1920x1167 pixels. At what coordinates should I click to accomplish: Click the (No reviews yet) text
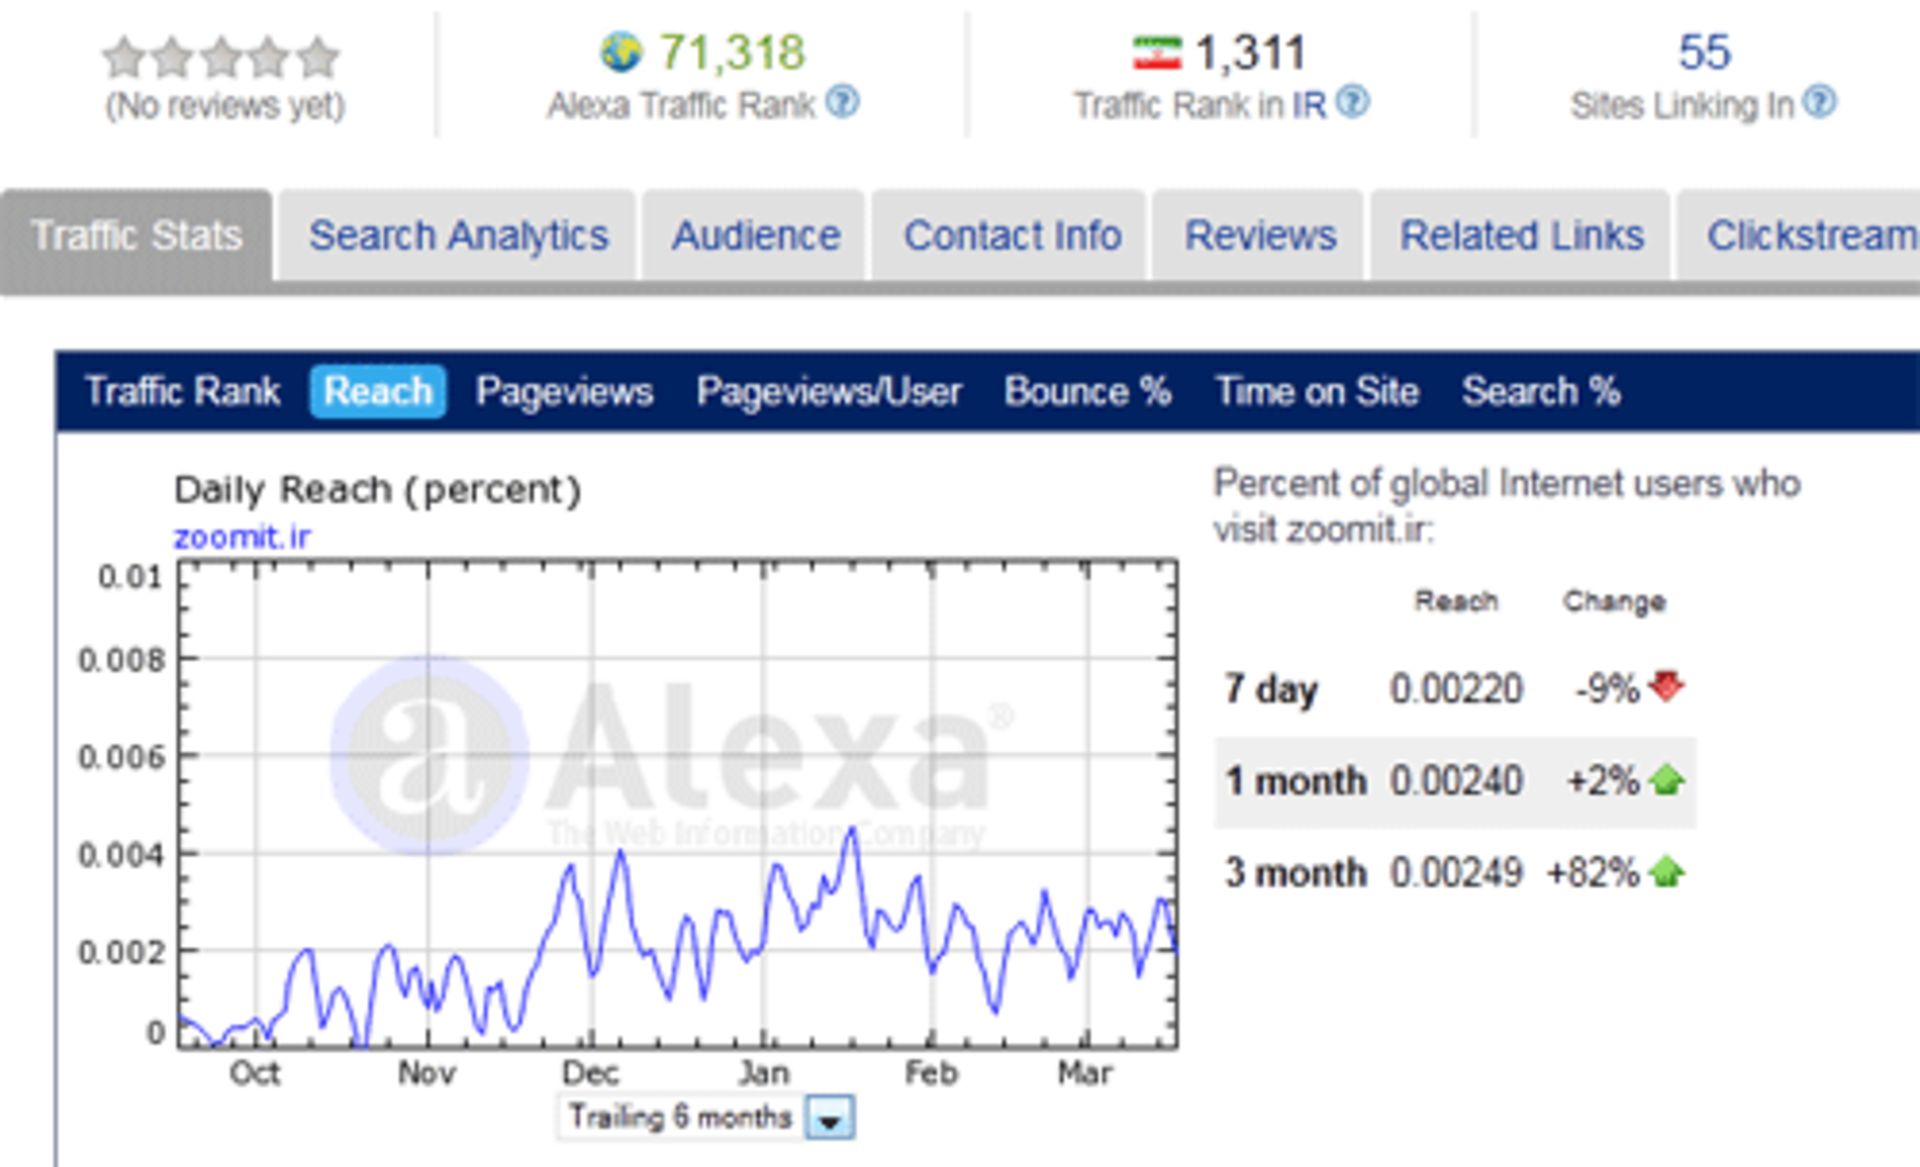click(x=225, y=105)
